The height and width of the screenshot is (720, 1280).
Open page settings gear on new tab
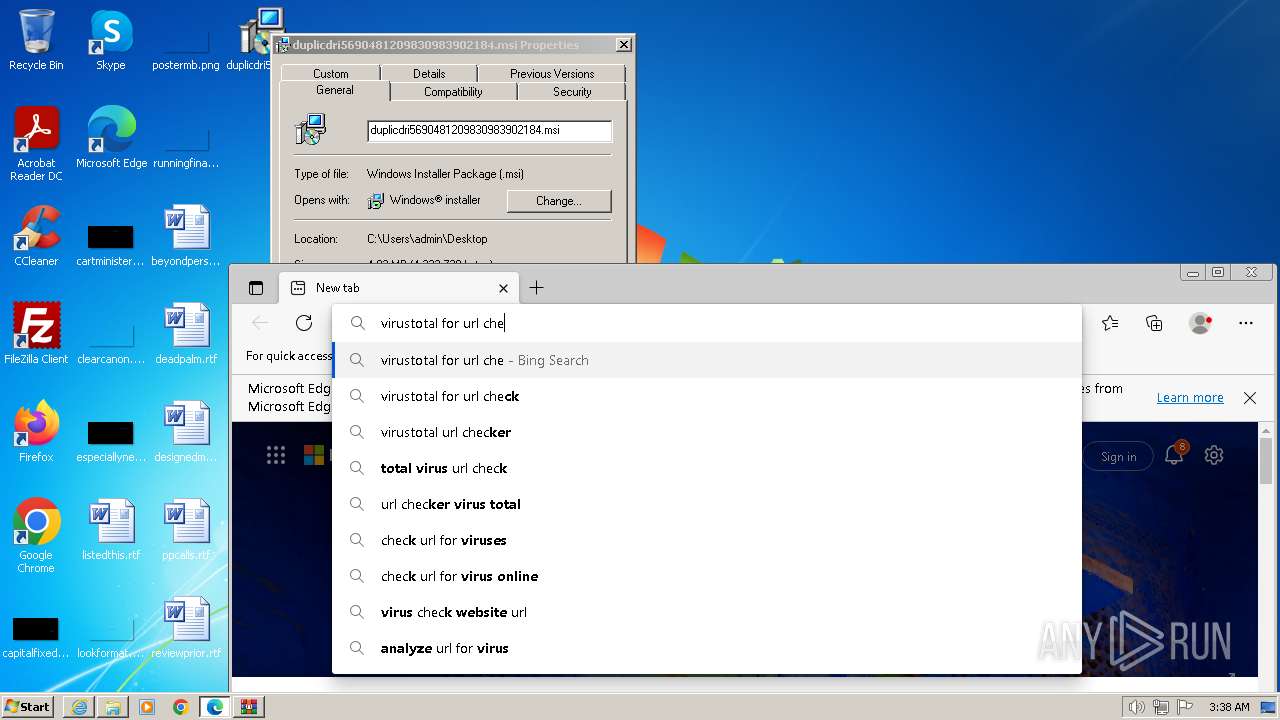tap(1214, 456)
